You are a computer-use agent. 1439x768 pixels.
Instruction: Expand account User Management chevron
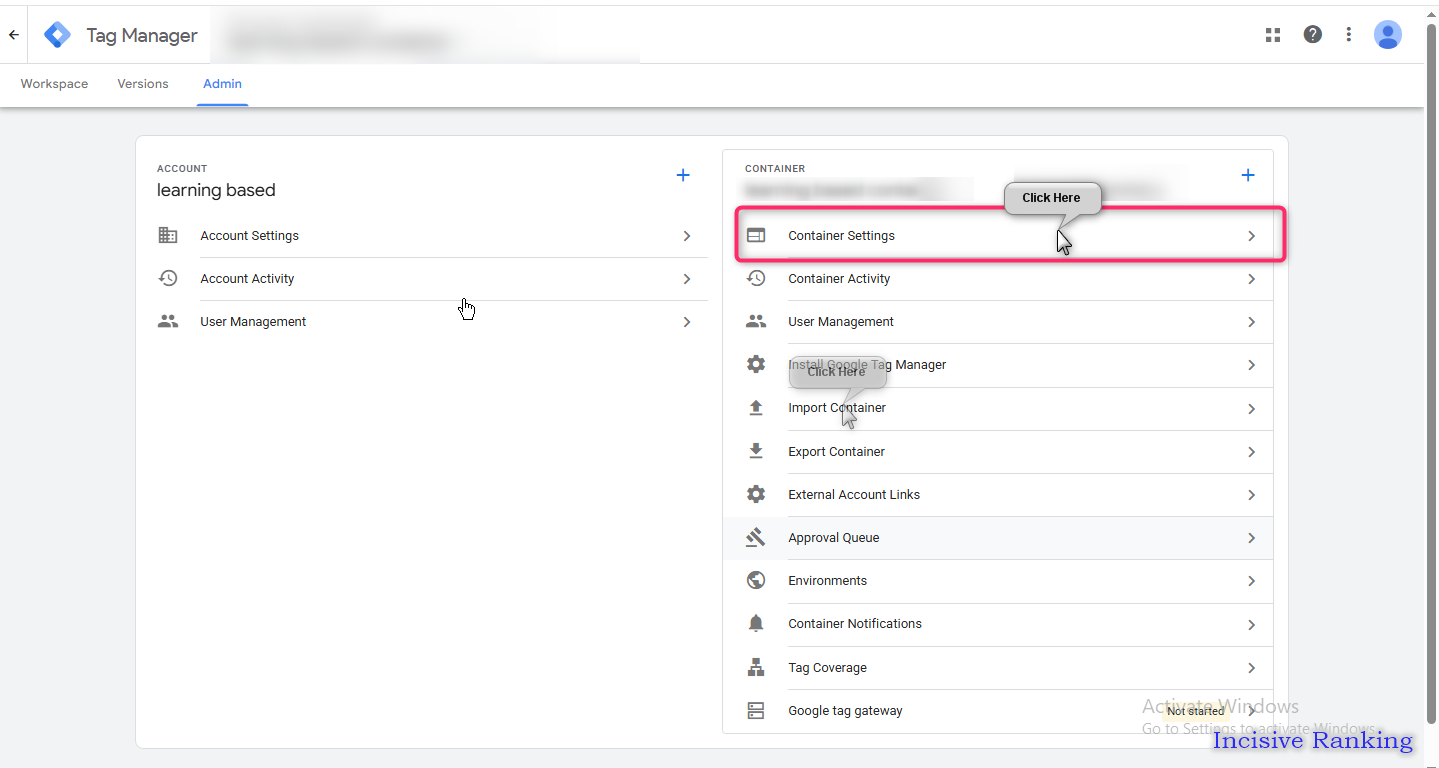(687, 322)
